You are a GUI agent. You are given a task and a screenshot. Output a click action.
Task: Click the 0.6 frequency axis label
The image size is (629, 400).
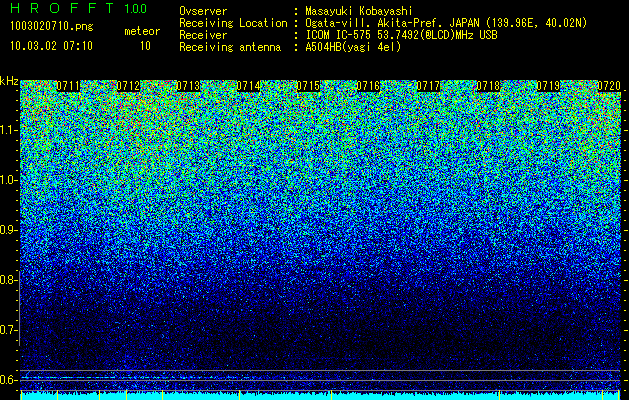click(x=9, y=380)
